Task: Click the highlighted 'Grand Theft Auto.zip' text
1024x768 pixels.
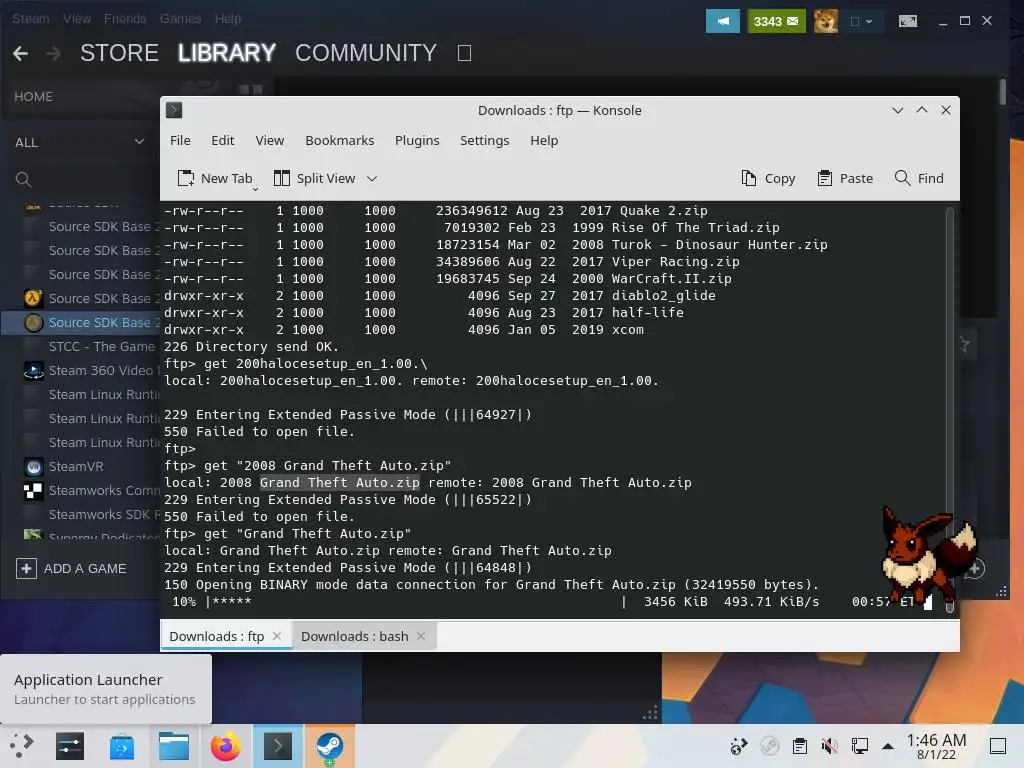Action: (x=340, y=483)
